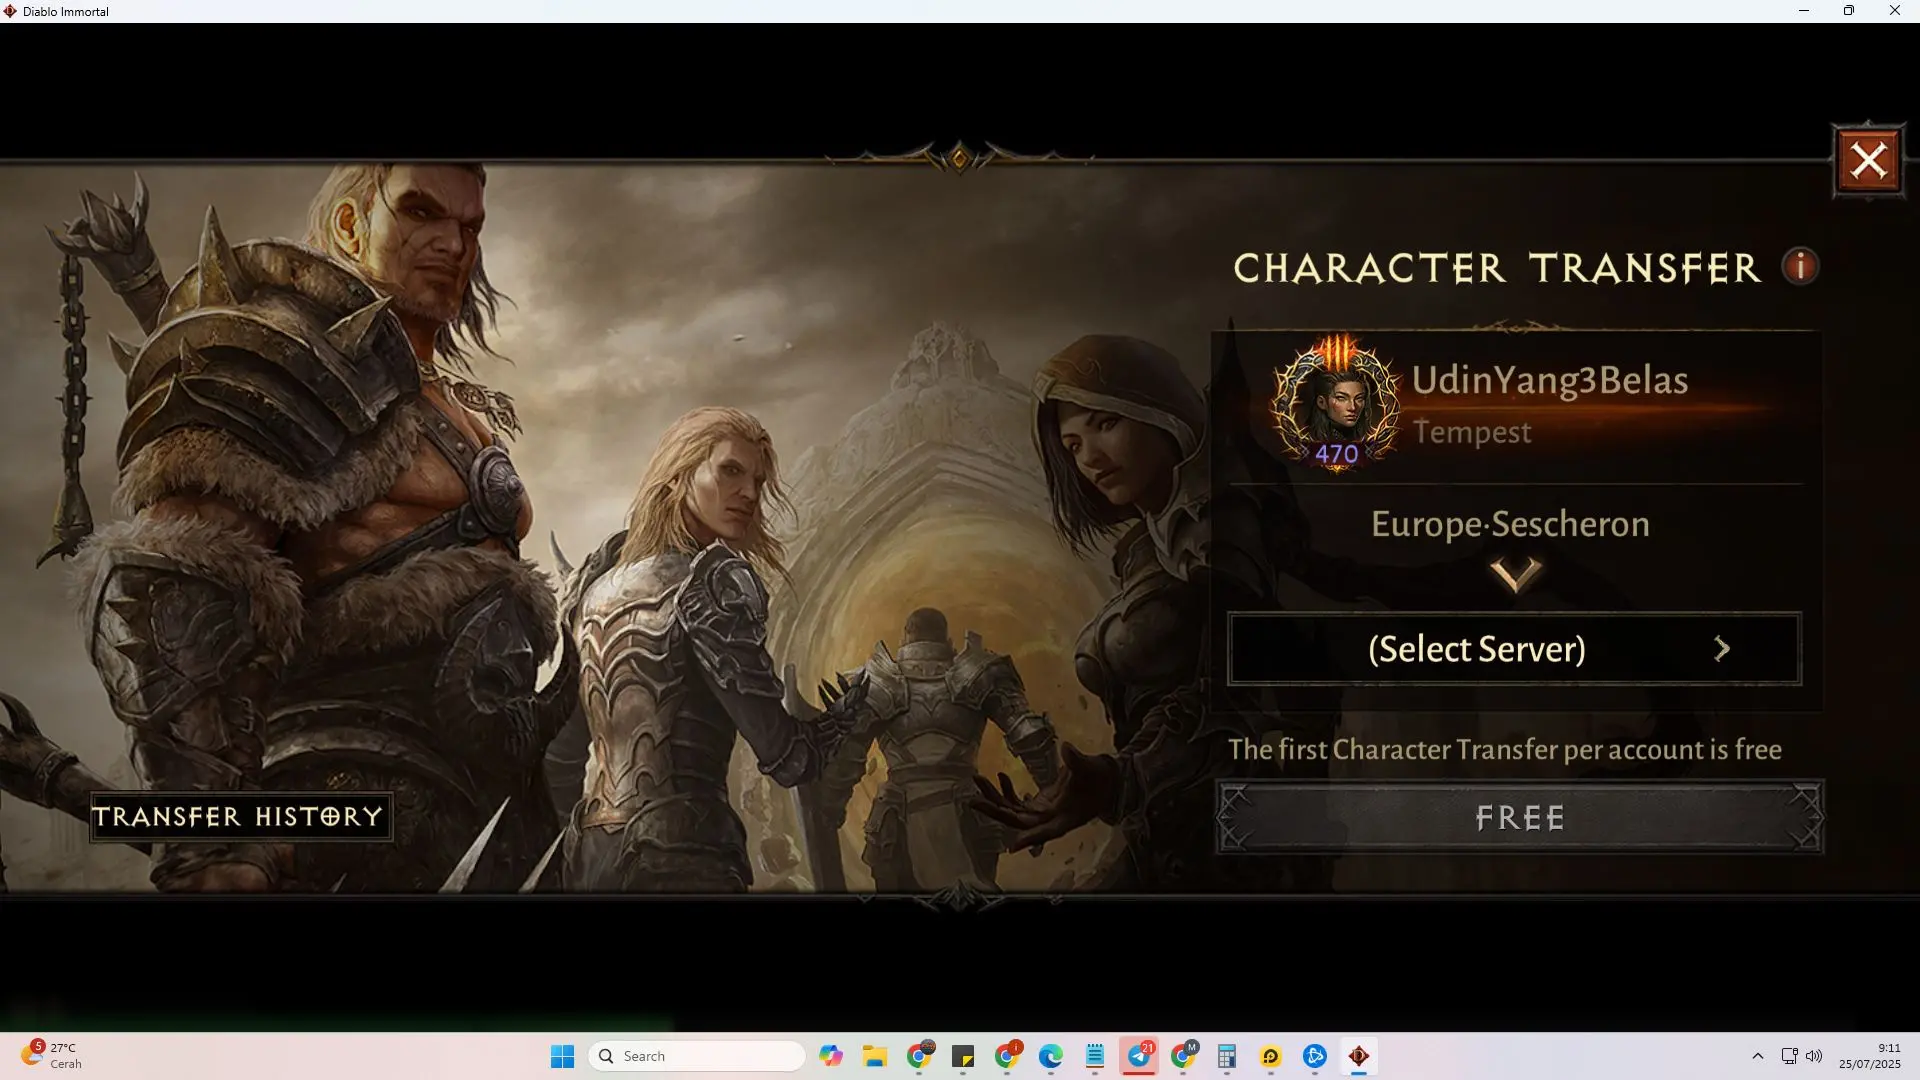This screenshot has width=1920, height=1080.
Task: Open the Transfer History button
Action: [240, 817]
